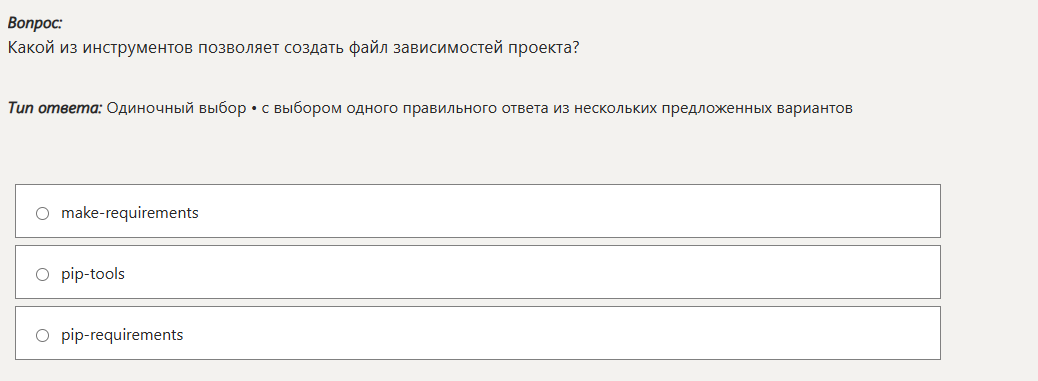Select the make-requirements radio button
The width and height of the screenshot is (1038, 381).
coord(42,214)
